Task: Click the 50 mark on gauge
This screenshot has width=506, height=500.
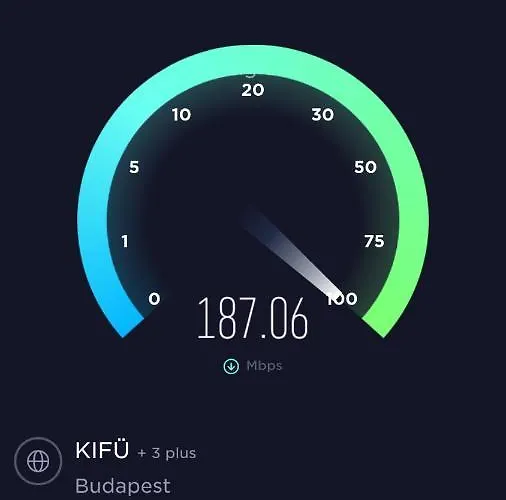Action: click(365, 167)
